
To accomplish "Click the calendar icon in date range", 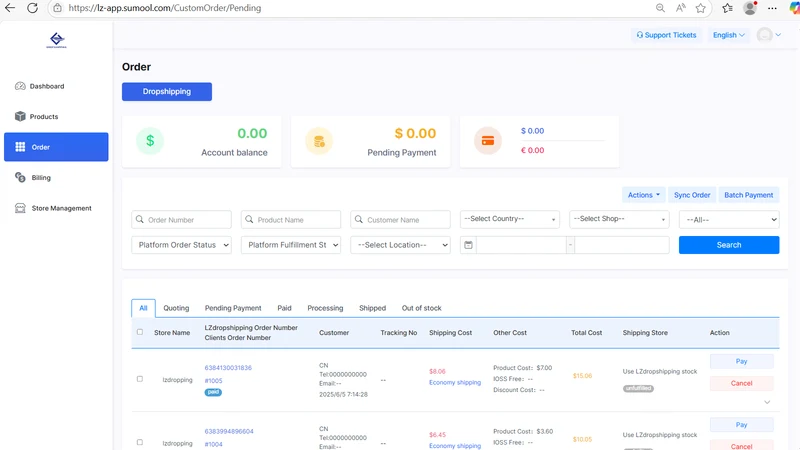I will click(x=468, y=245).
